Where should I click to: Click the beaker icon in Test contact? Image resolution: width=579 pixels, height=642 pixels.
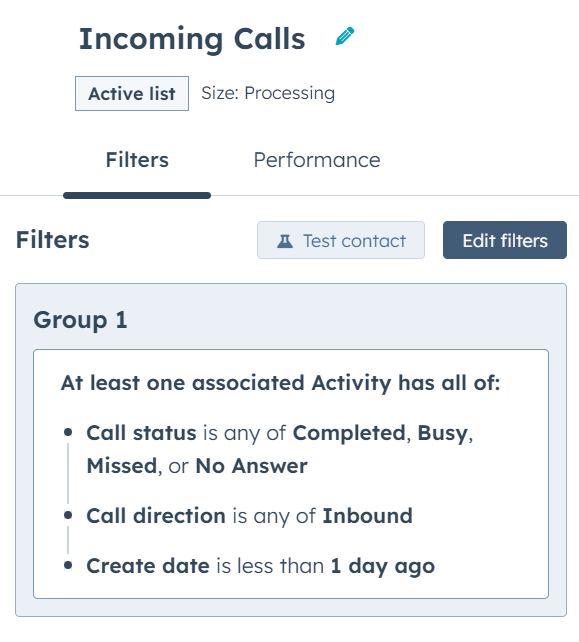click(285, 241)
